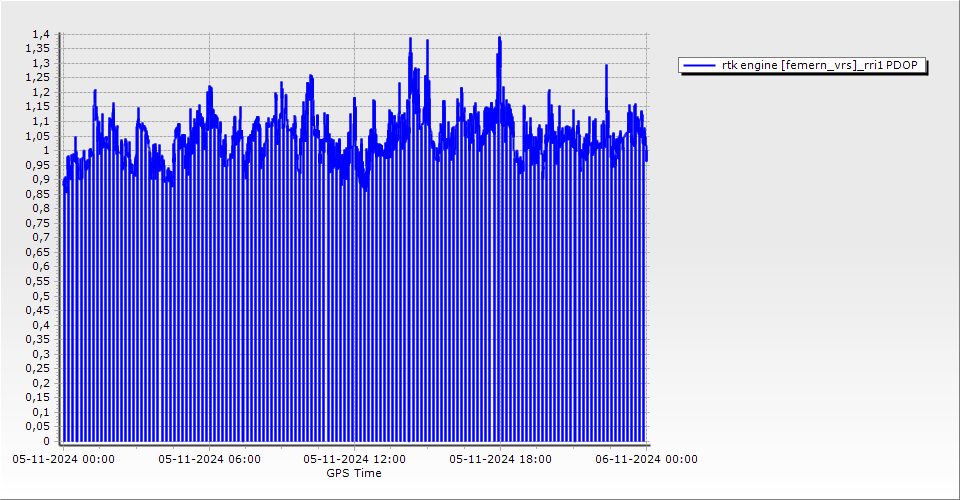Select the 05-11-2024 06:00 time label

point(210,460)
